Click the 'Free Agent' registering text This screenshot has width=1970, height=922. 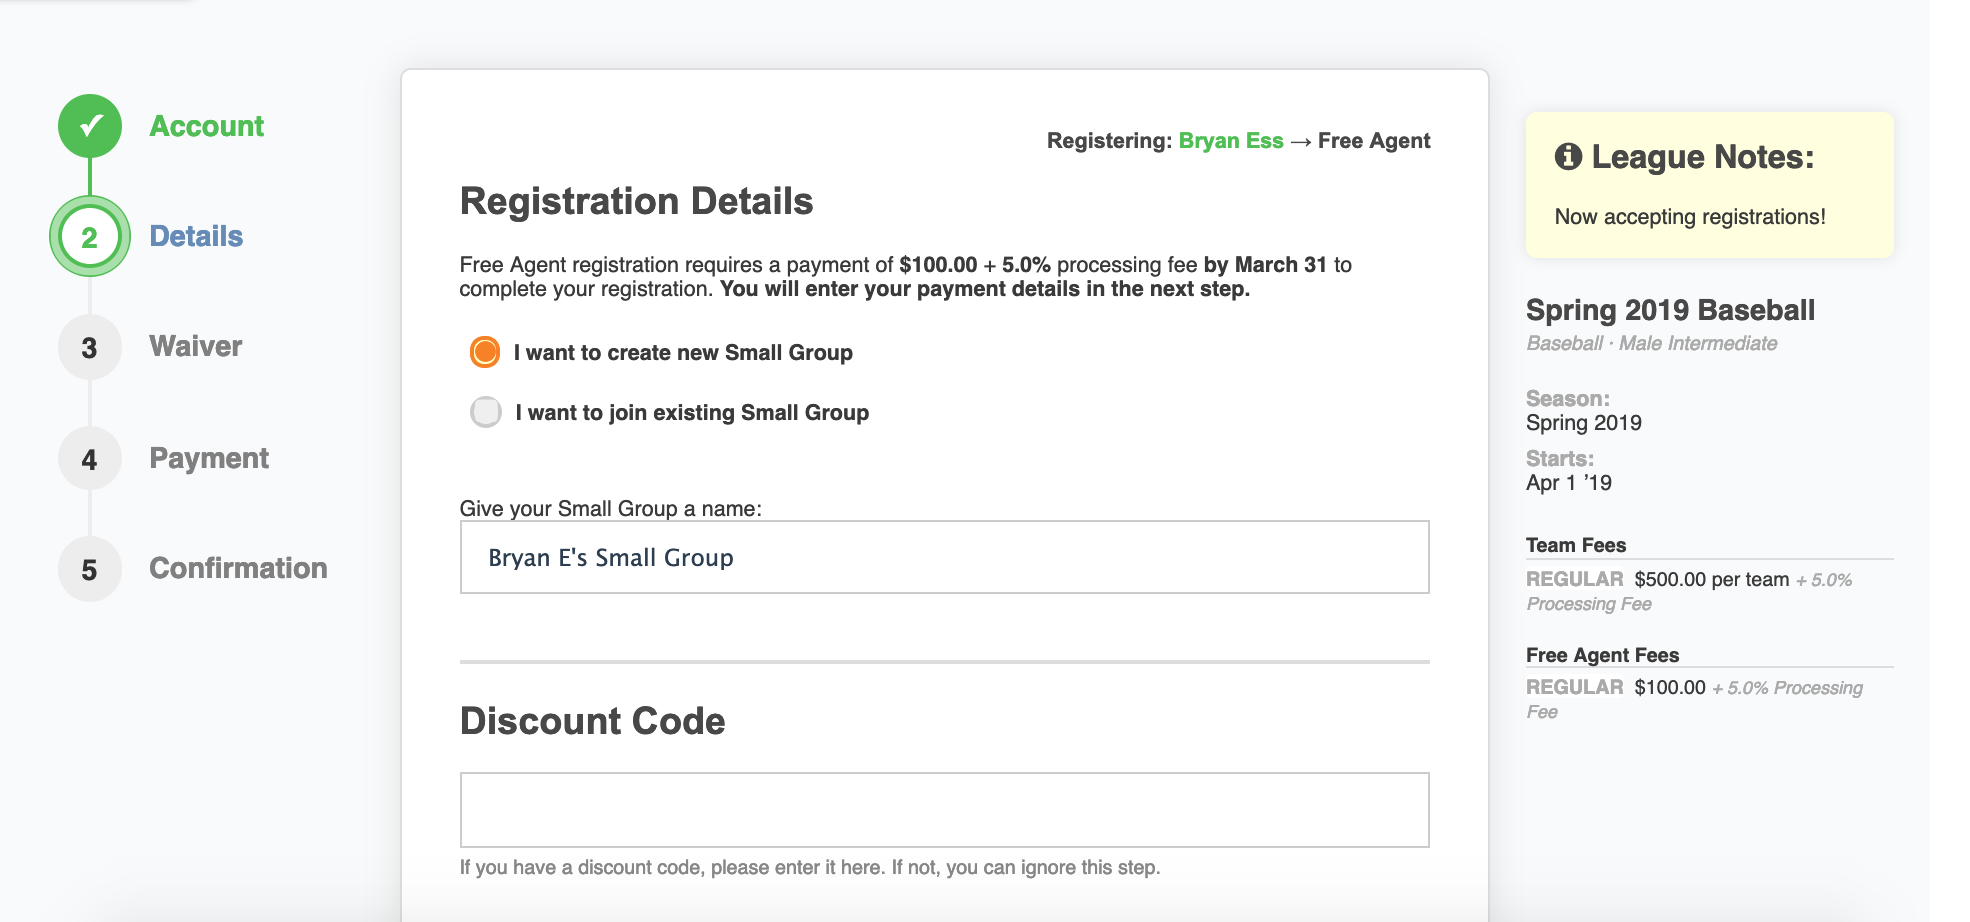pos(1374,141)
